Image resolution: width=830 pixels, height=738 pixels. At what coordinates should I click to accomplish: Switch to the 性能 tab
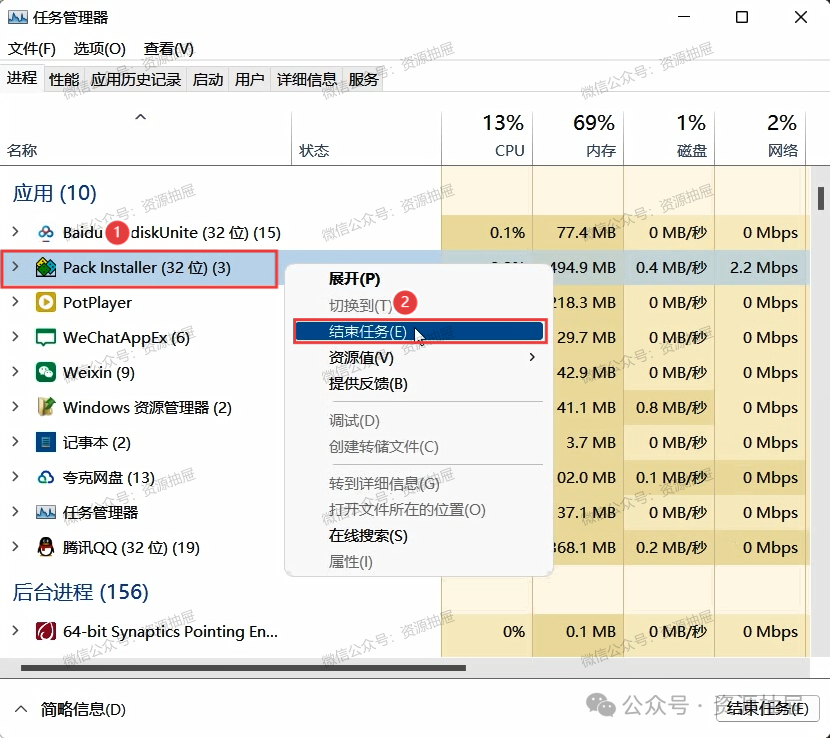pos(64,79)
